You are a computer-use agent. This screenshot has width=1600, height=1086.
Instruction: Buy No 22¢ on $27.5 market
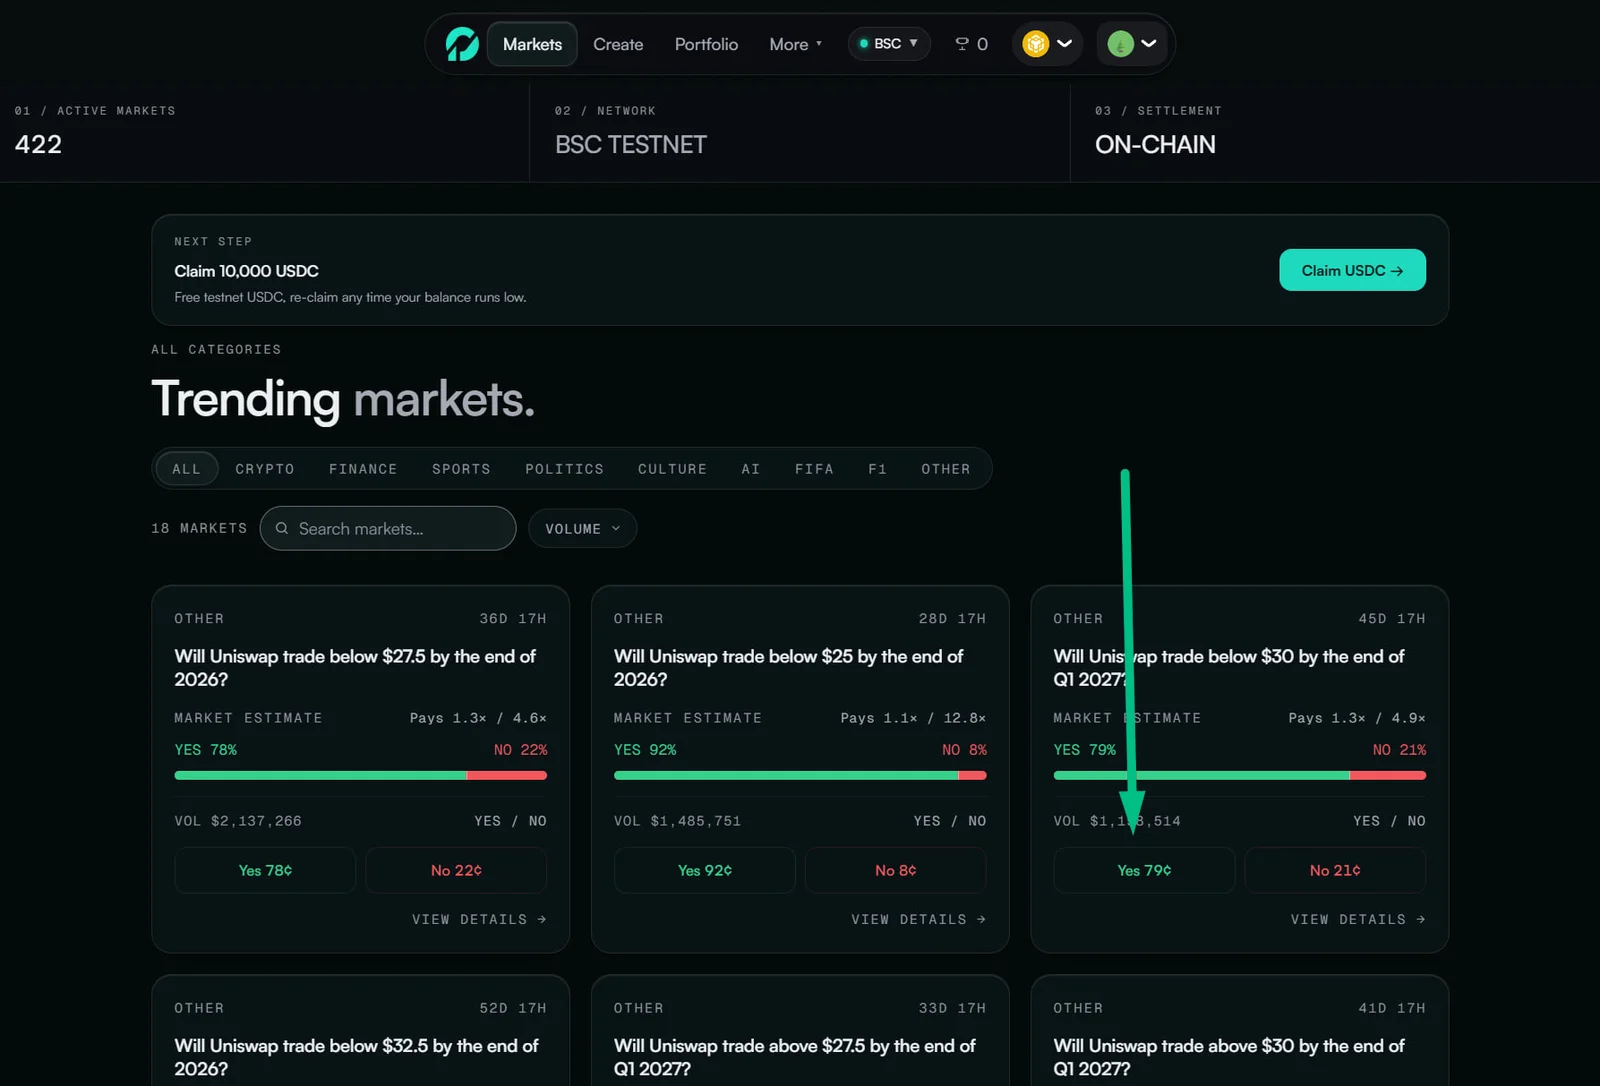[x=456, y=870]
